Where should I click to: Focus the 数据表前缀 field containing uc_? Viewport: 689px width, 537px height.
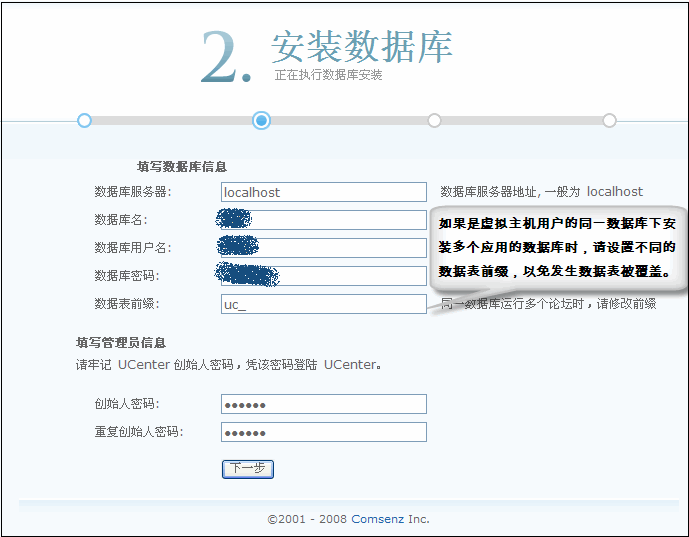pos(323,304)
